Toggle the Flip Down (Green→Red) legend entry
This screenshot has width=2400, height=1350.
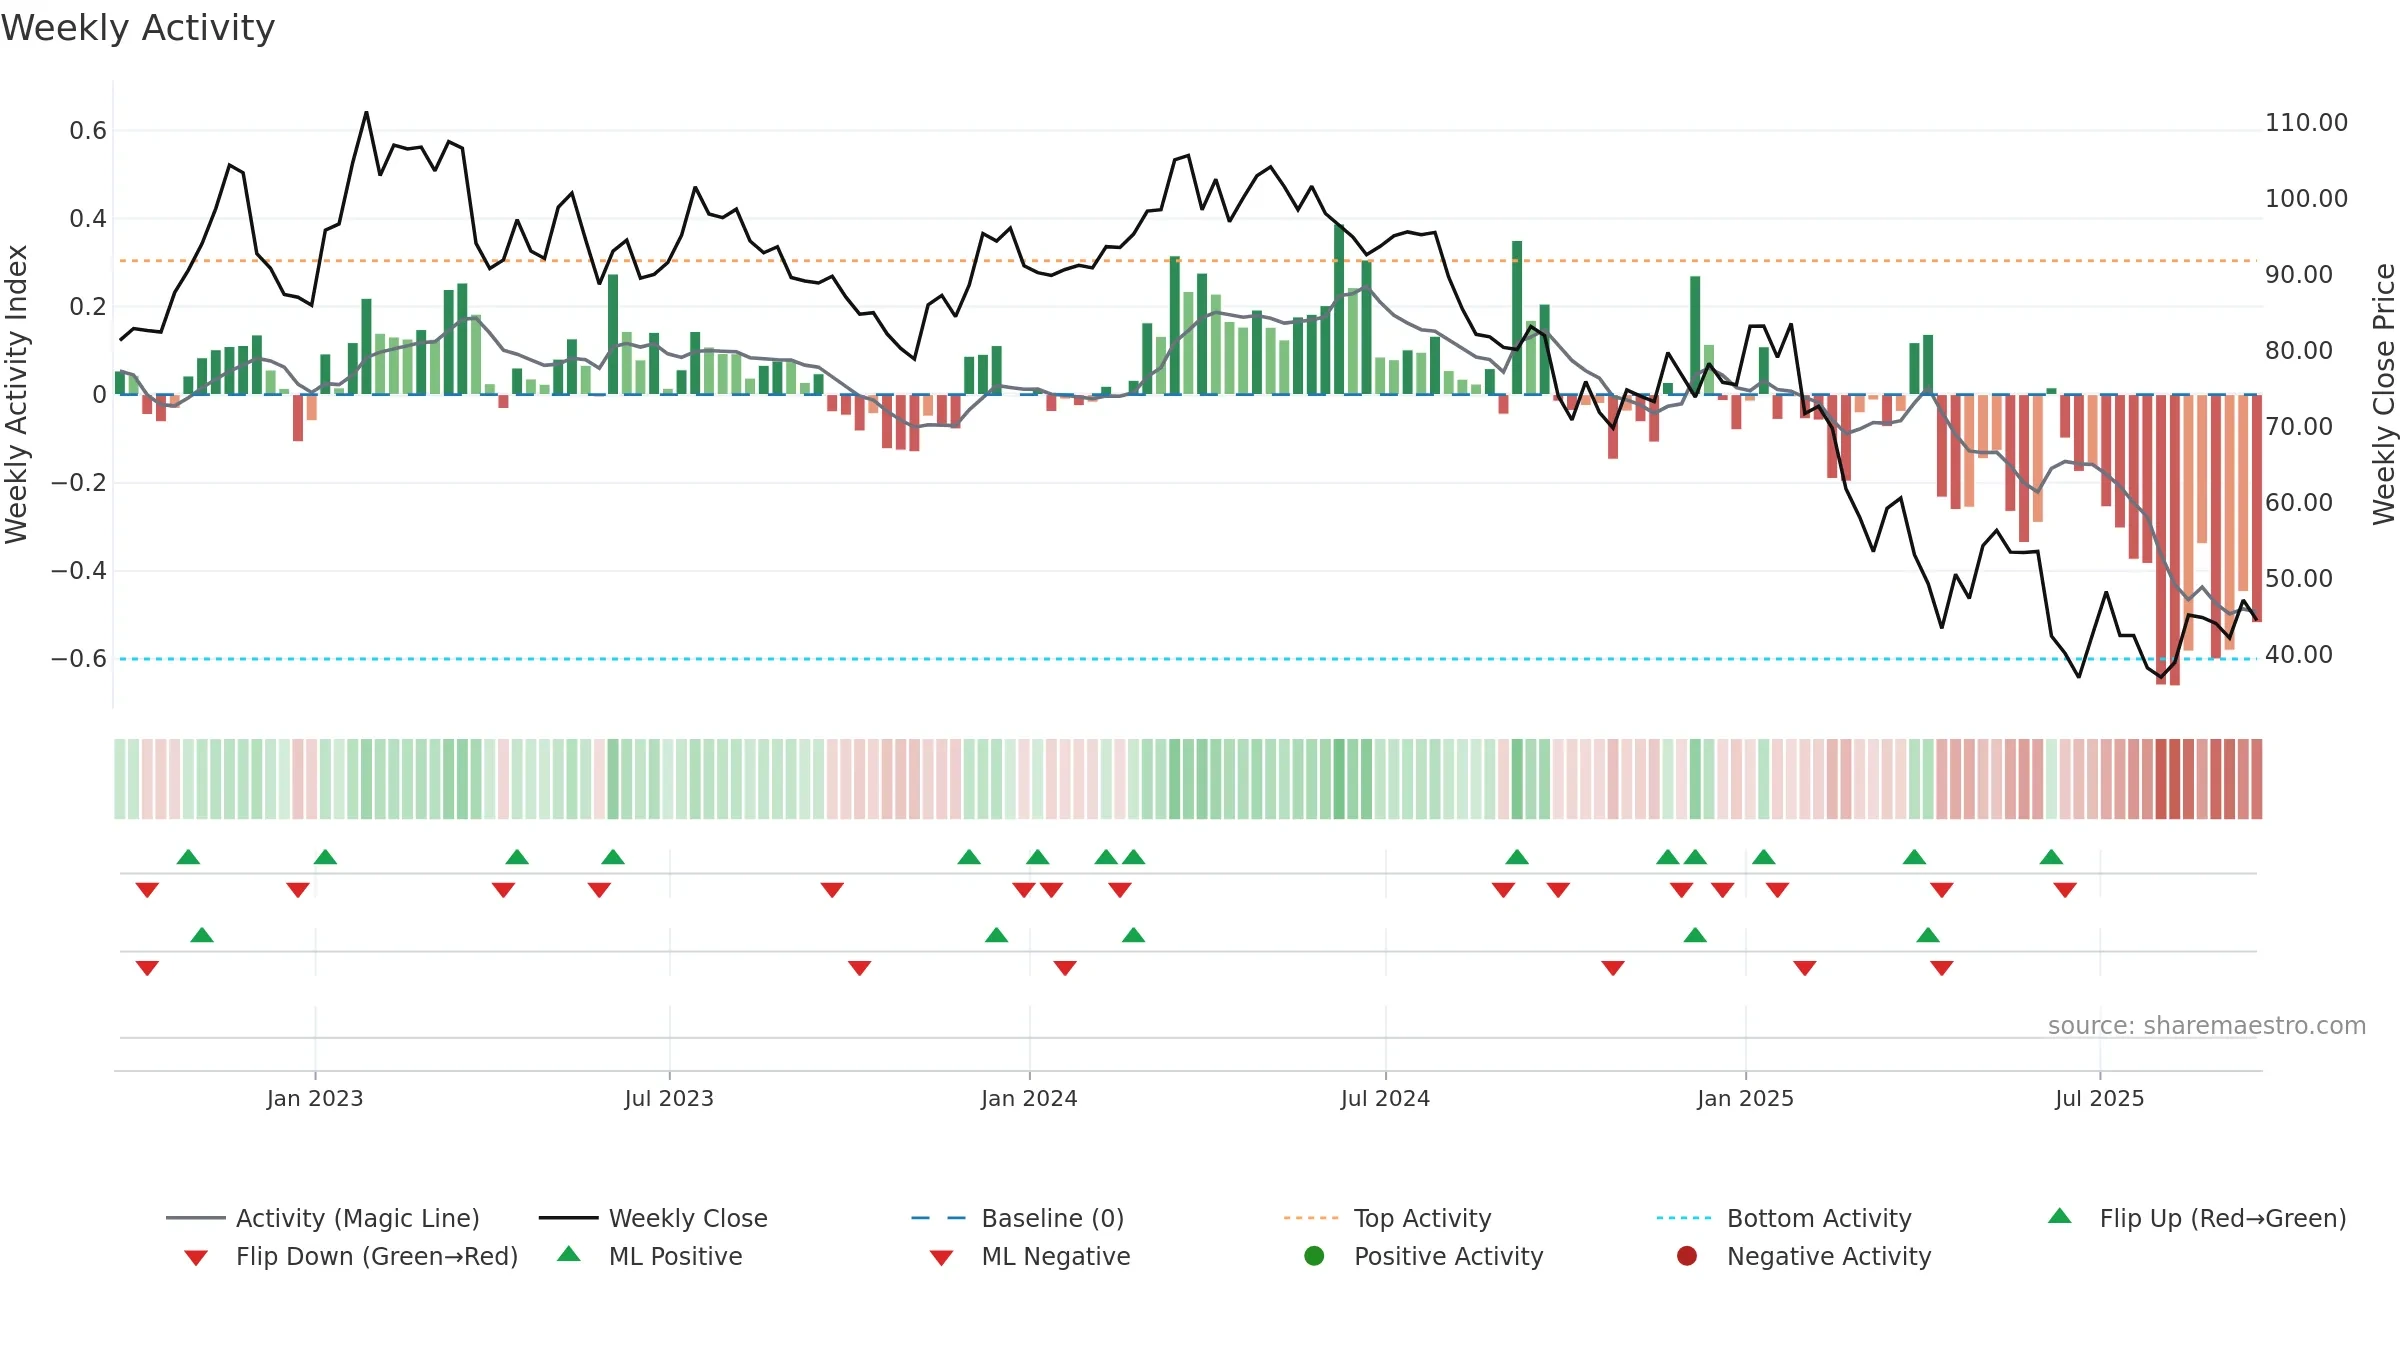click(x=350, y=1256)
